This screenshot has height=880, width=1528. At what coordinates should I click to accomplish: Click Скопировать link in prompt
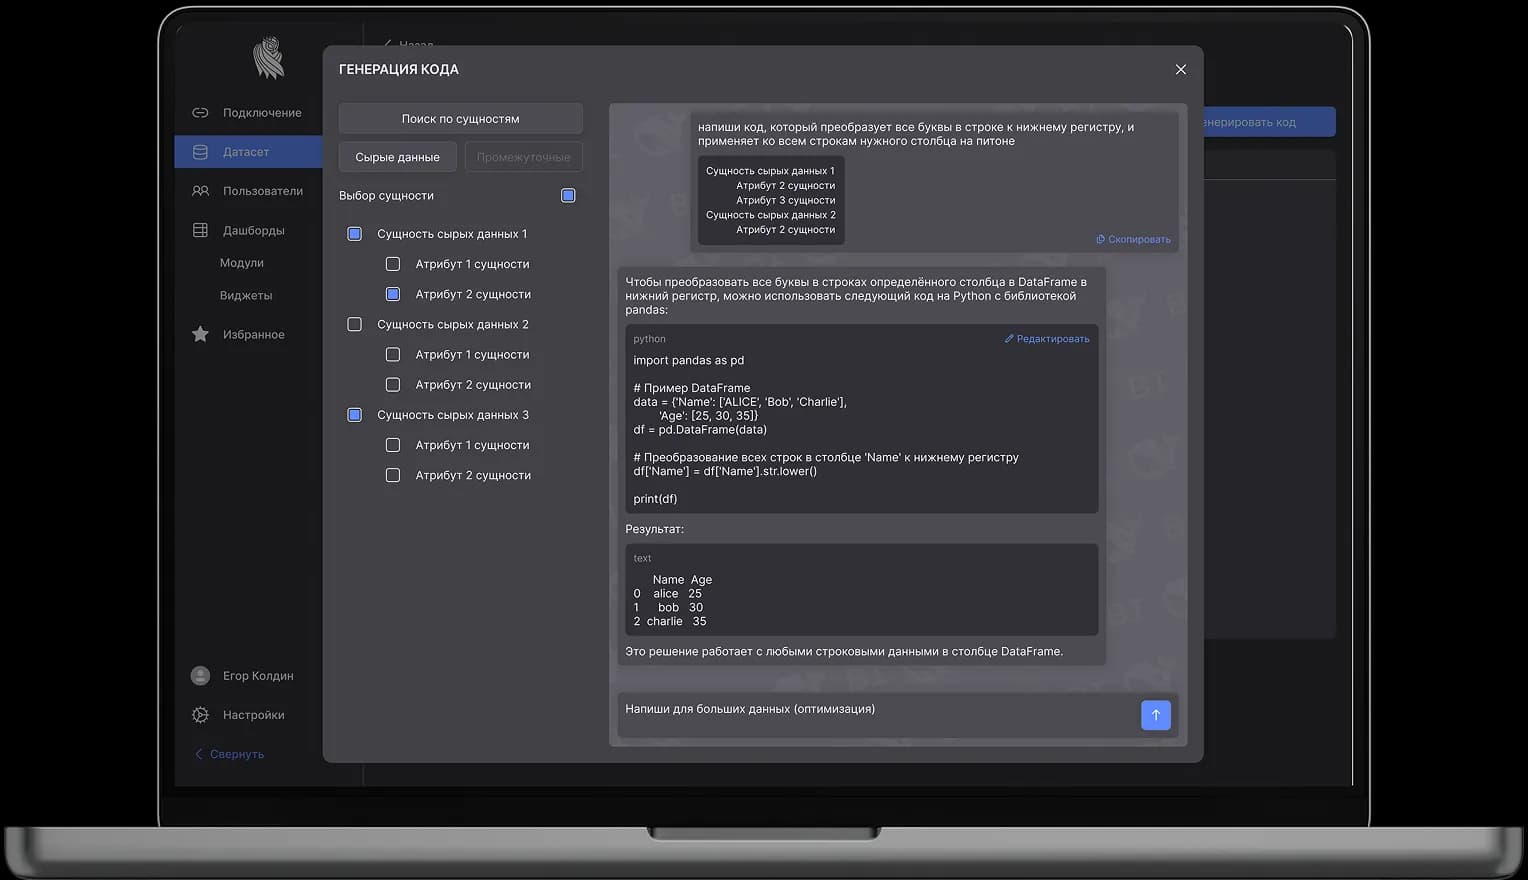point(1133,240)
